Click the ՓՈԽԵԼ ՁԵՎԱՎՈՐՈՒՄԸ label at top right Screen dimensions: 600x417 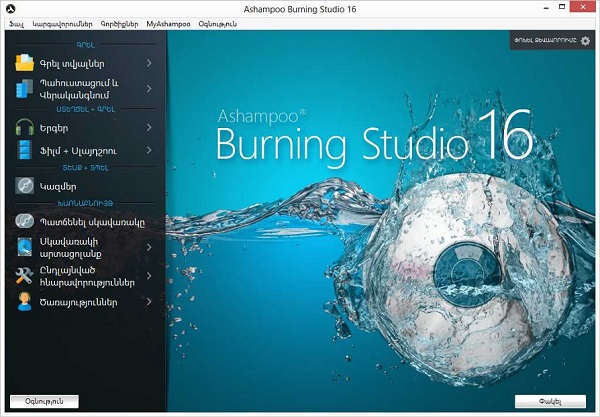tap(545, 40)
